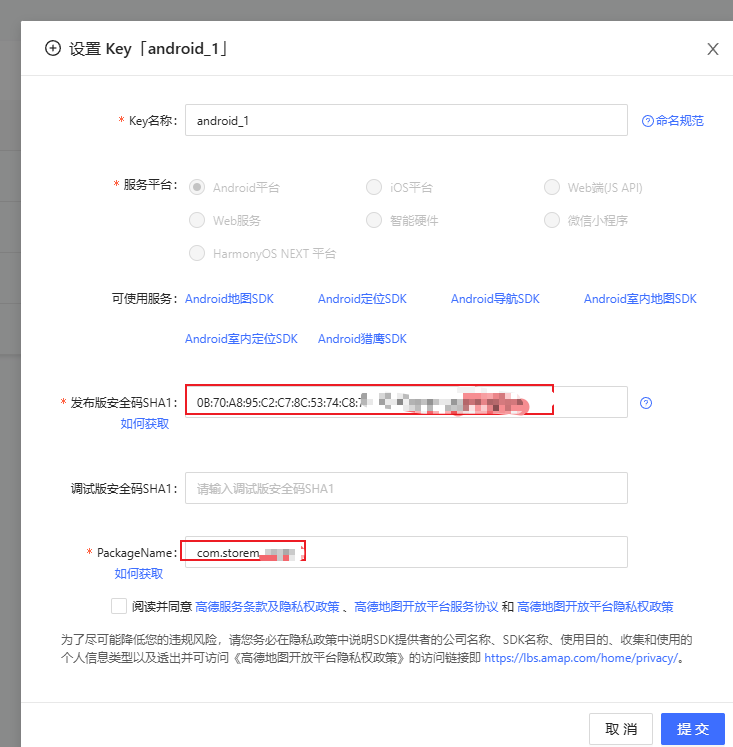This screenshot has width=733, height=747.
Task: Select the 微信小程序 radio button
Action: point(552,220)
